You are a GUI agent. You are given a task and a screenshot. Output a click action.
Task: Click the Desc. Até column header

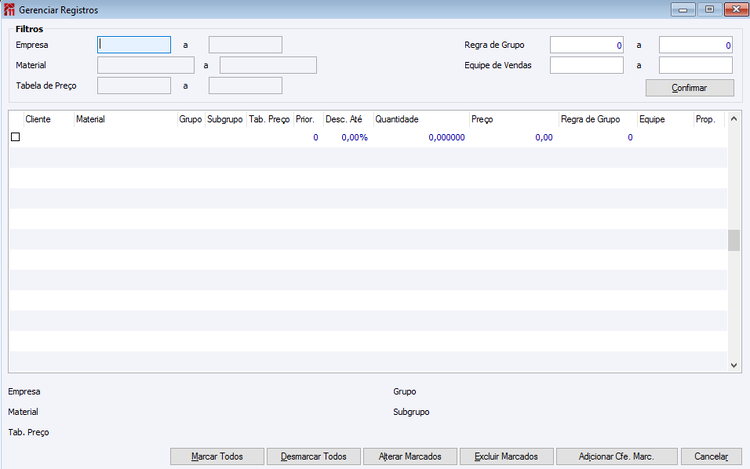349,120
